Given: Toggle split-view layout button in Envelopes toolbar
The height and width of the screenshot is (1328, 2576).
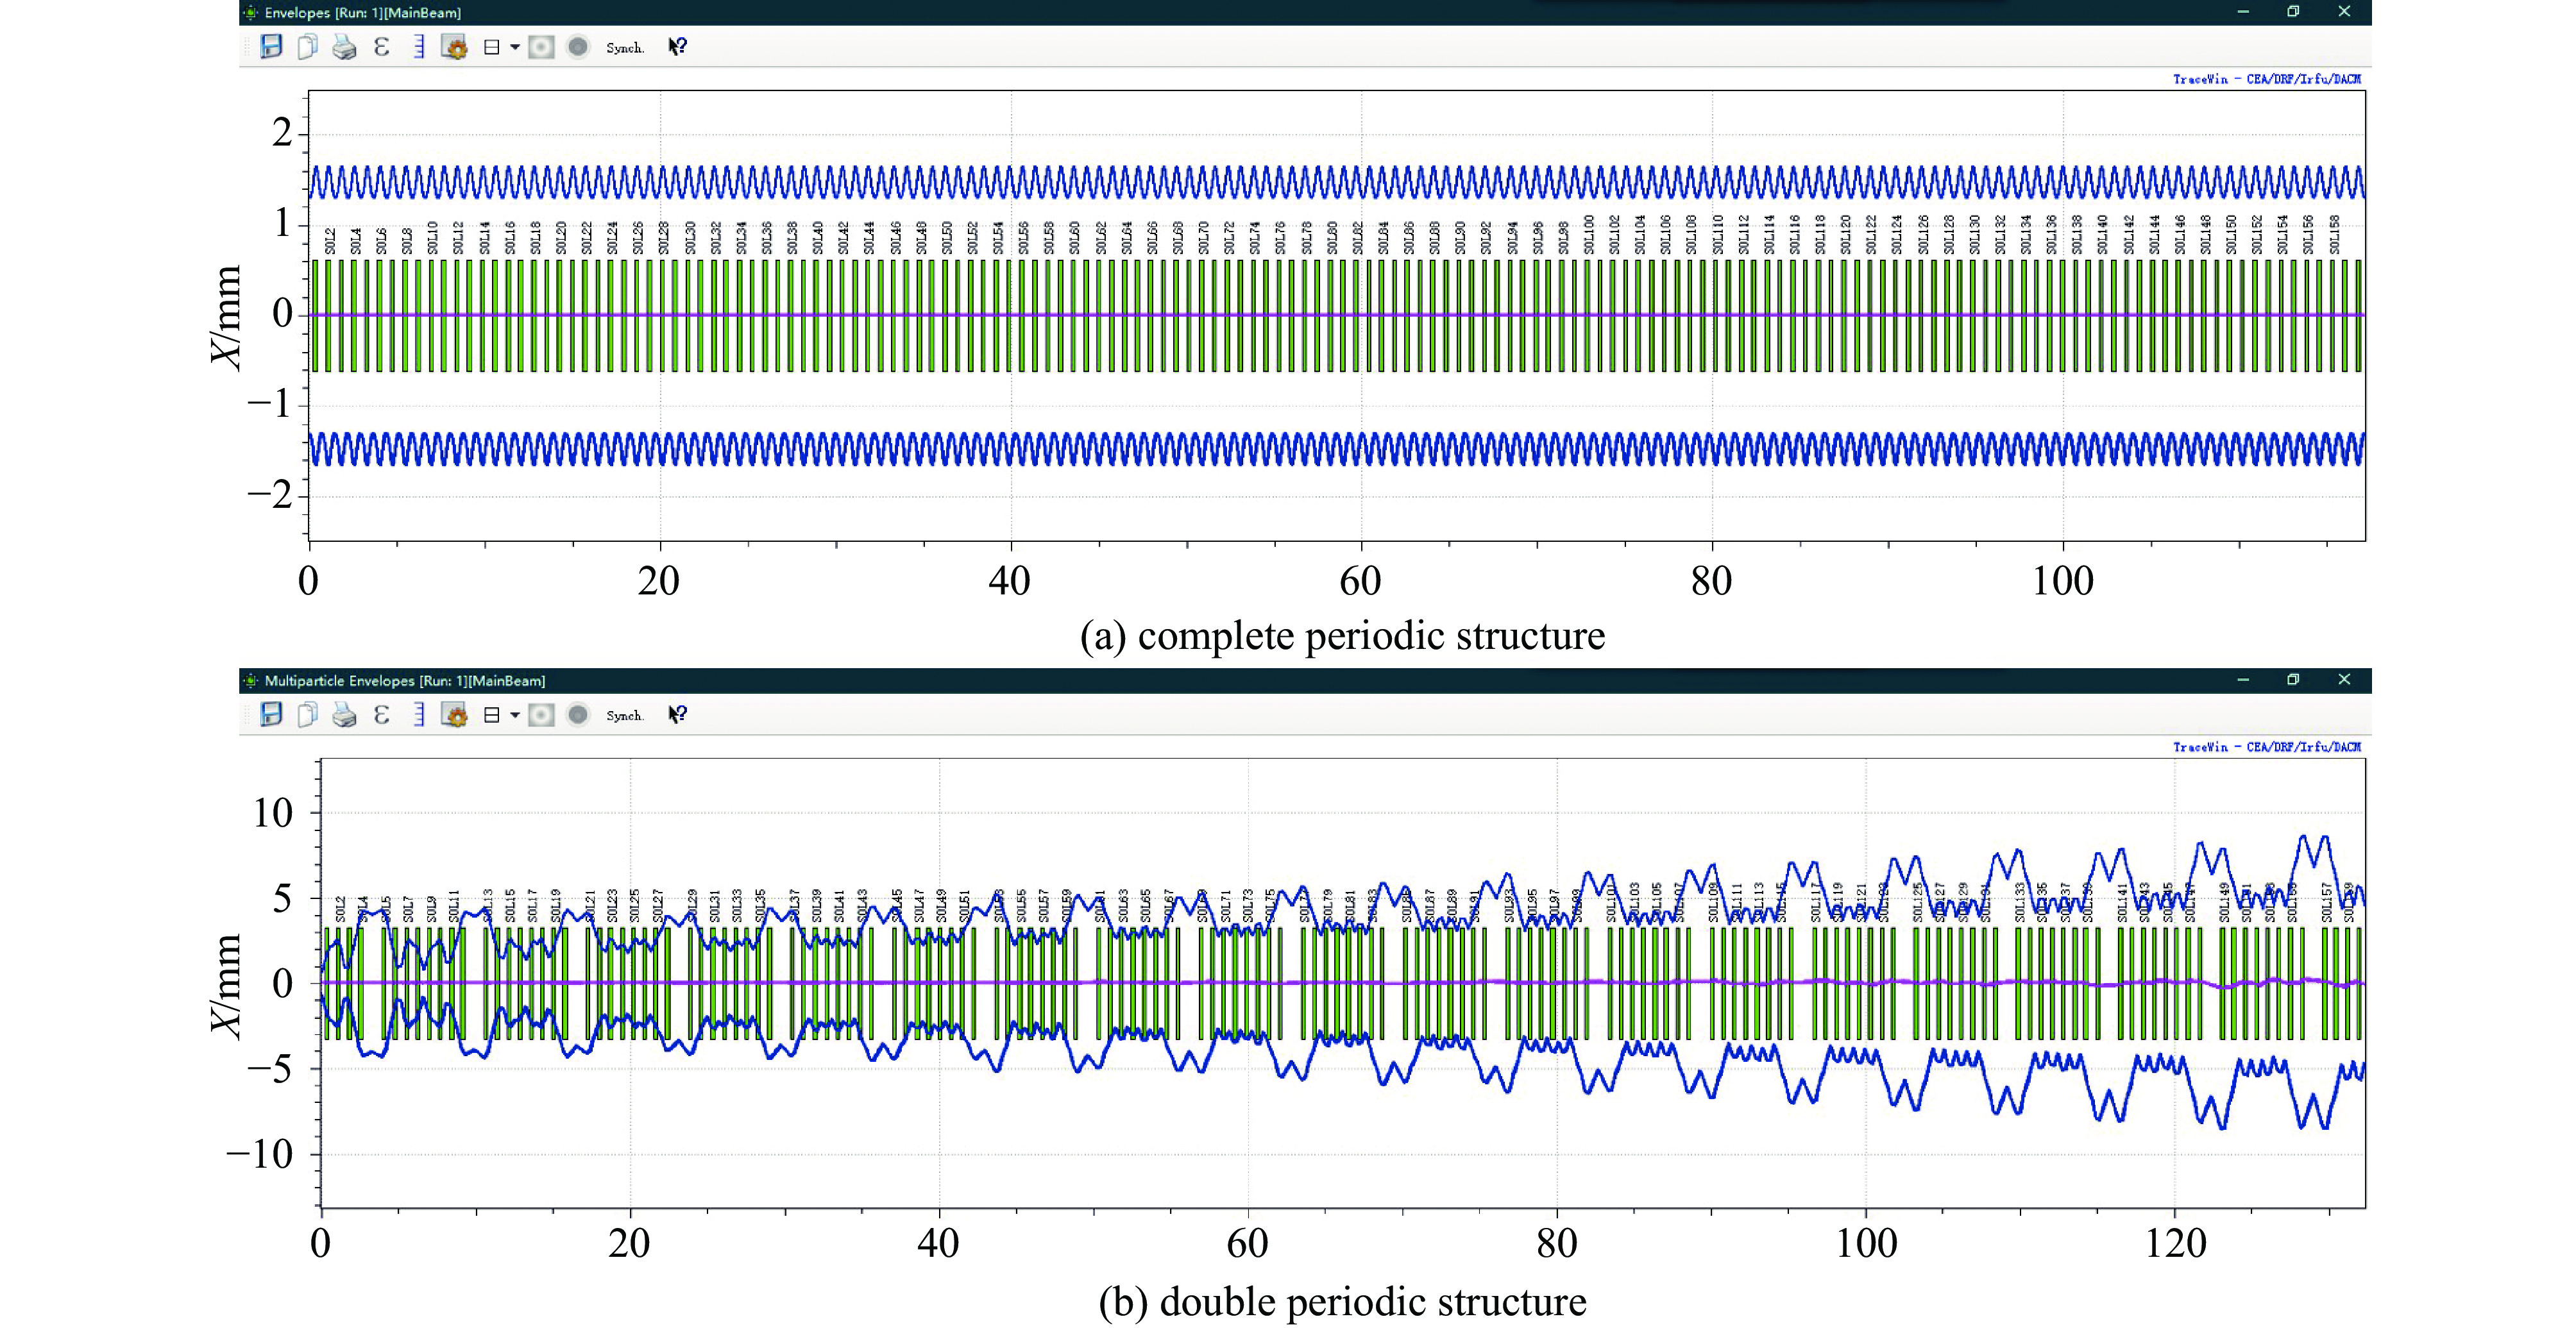Looking at the screenshot, I should 491,46.
